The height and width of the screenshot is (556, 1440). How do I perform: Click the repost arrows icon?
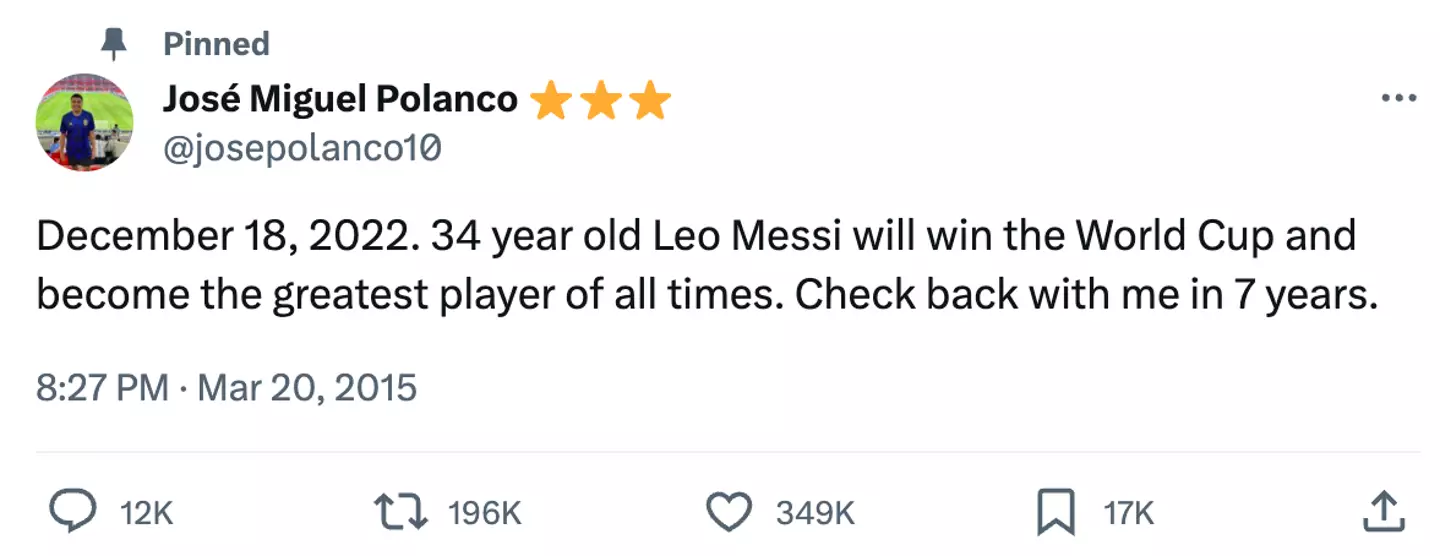point(400,512)
